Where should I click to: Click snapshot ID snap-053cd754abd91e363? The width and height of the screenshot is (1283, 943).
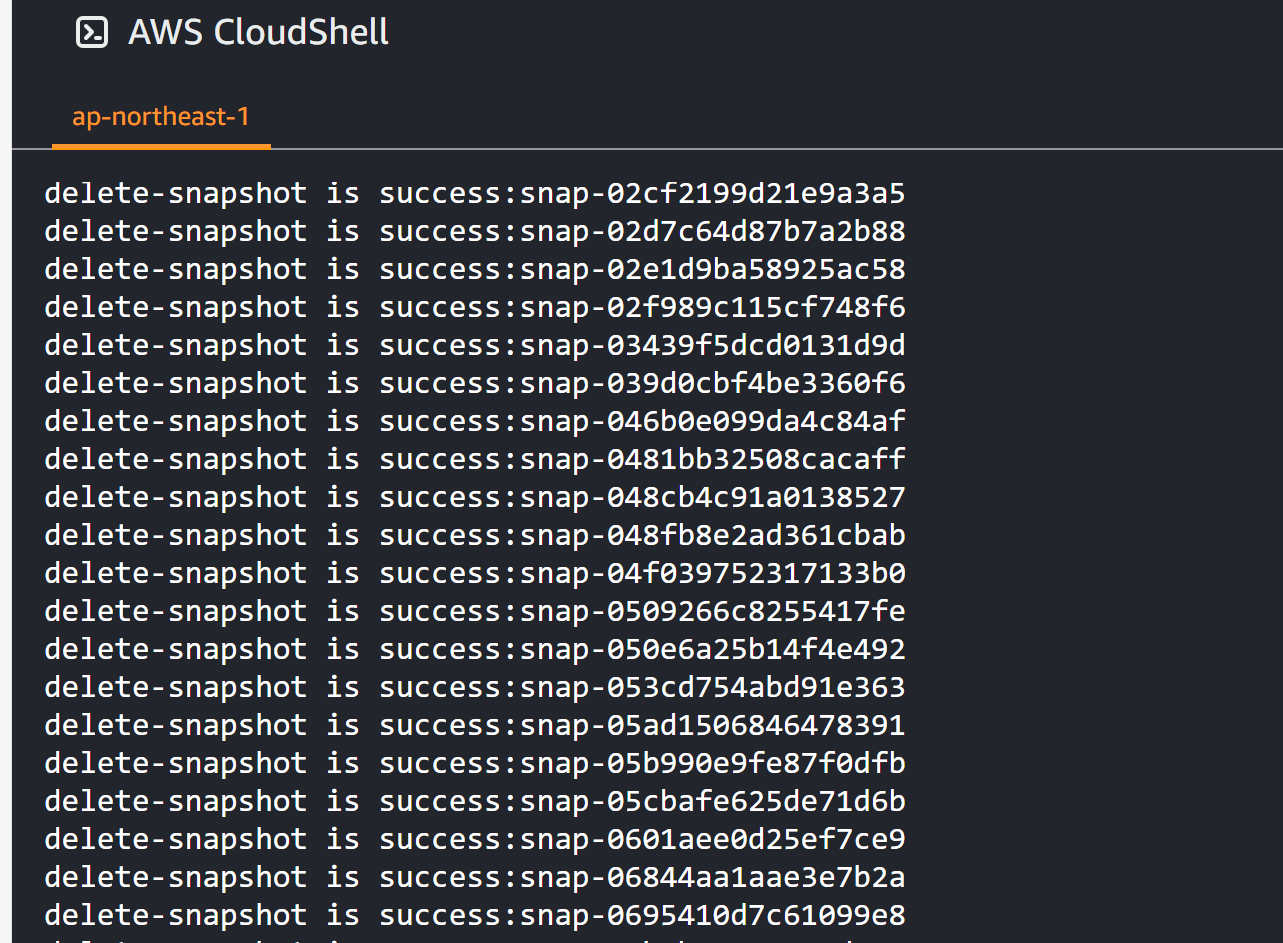point(712,687)
